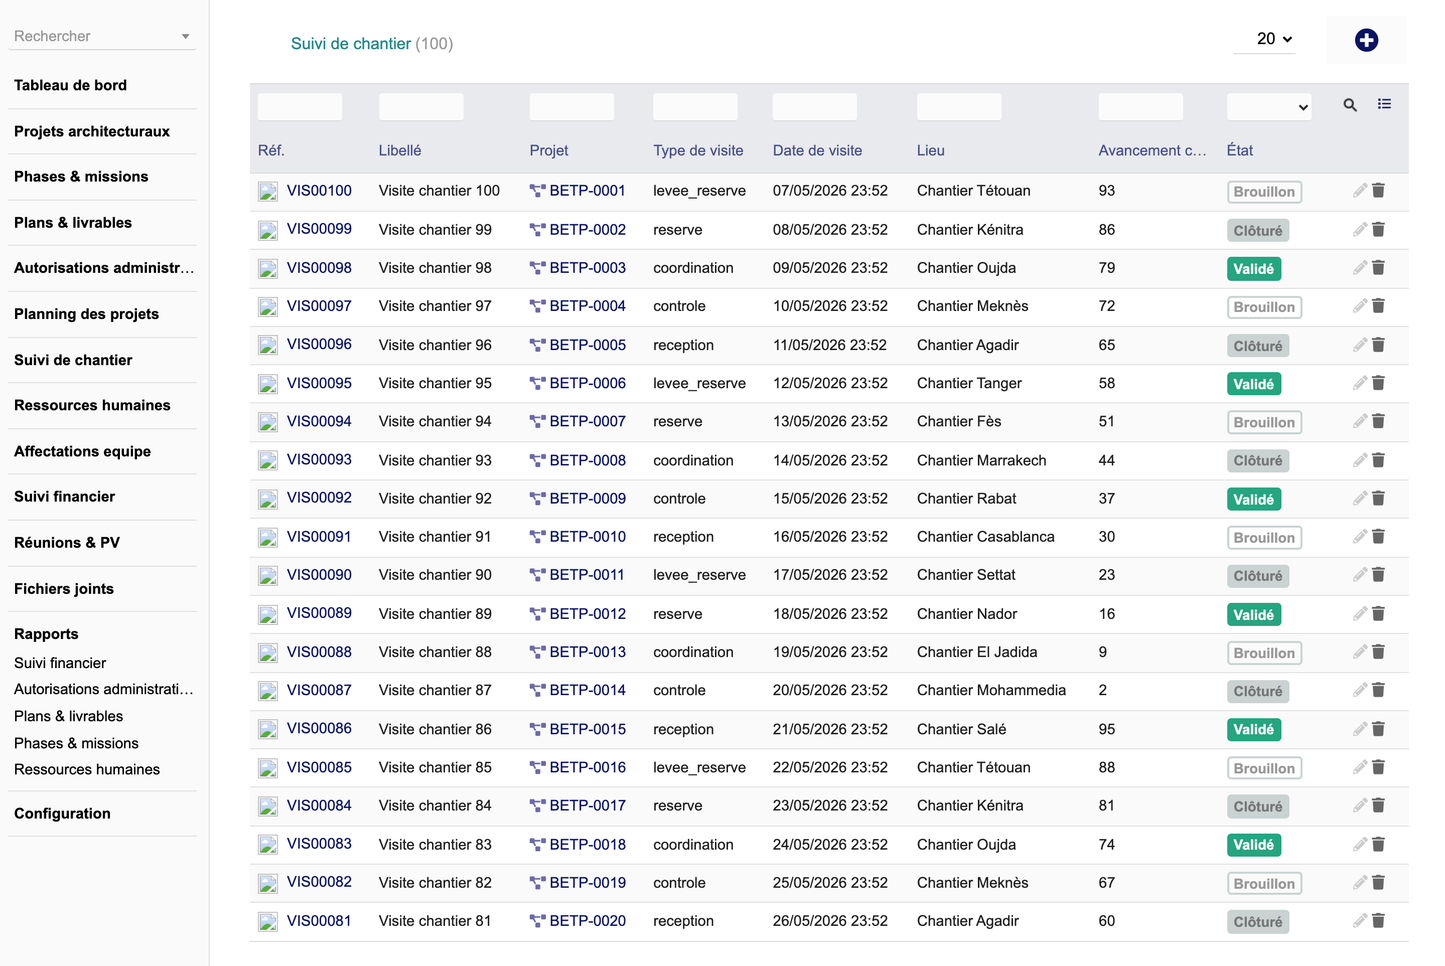This screenshot has height=966, width=1445.
Task: Sort by Date de visite column
Action: pyautogui.click(x=817, y=151)
